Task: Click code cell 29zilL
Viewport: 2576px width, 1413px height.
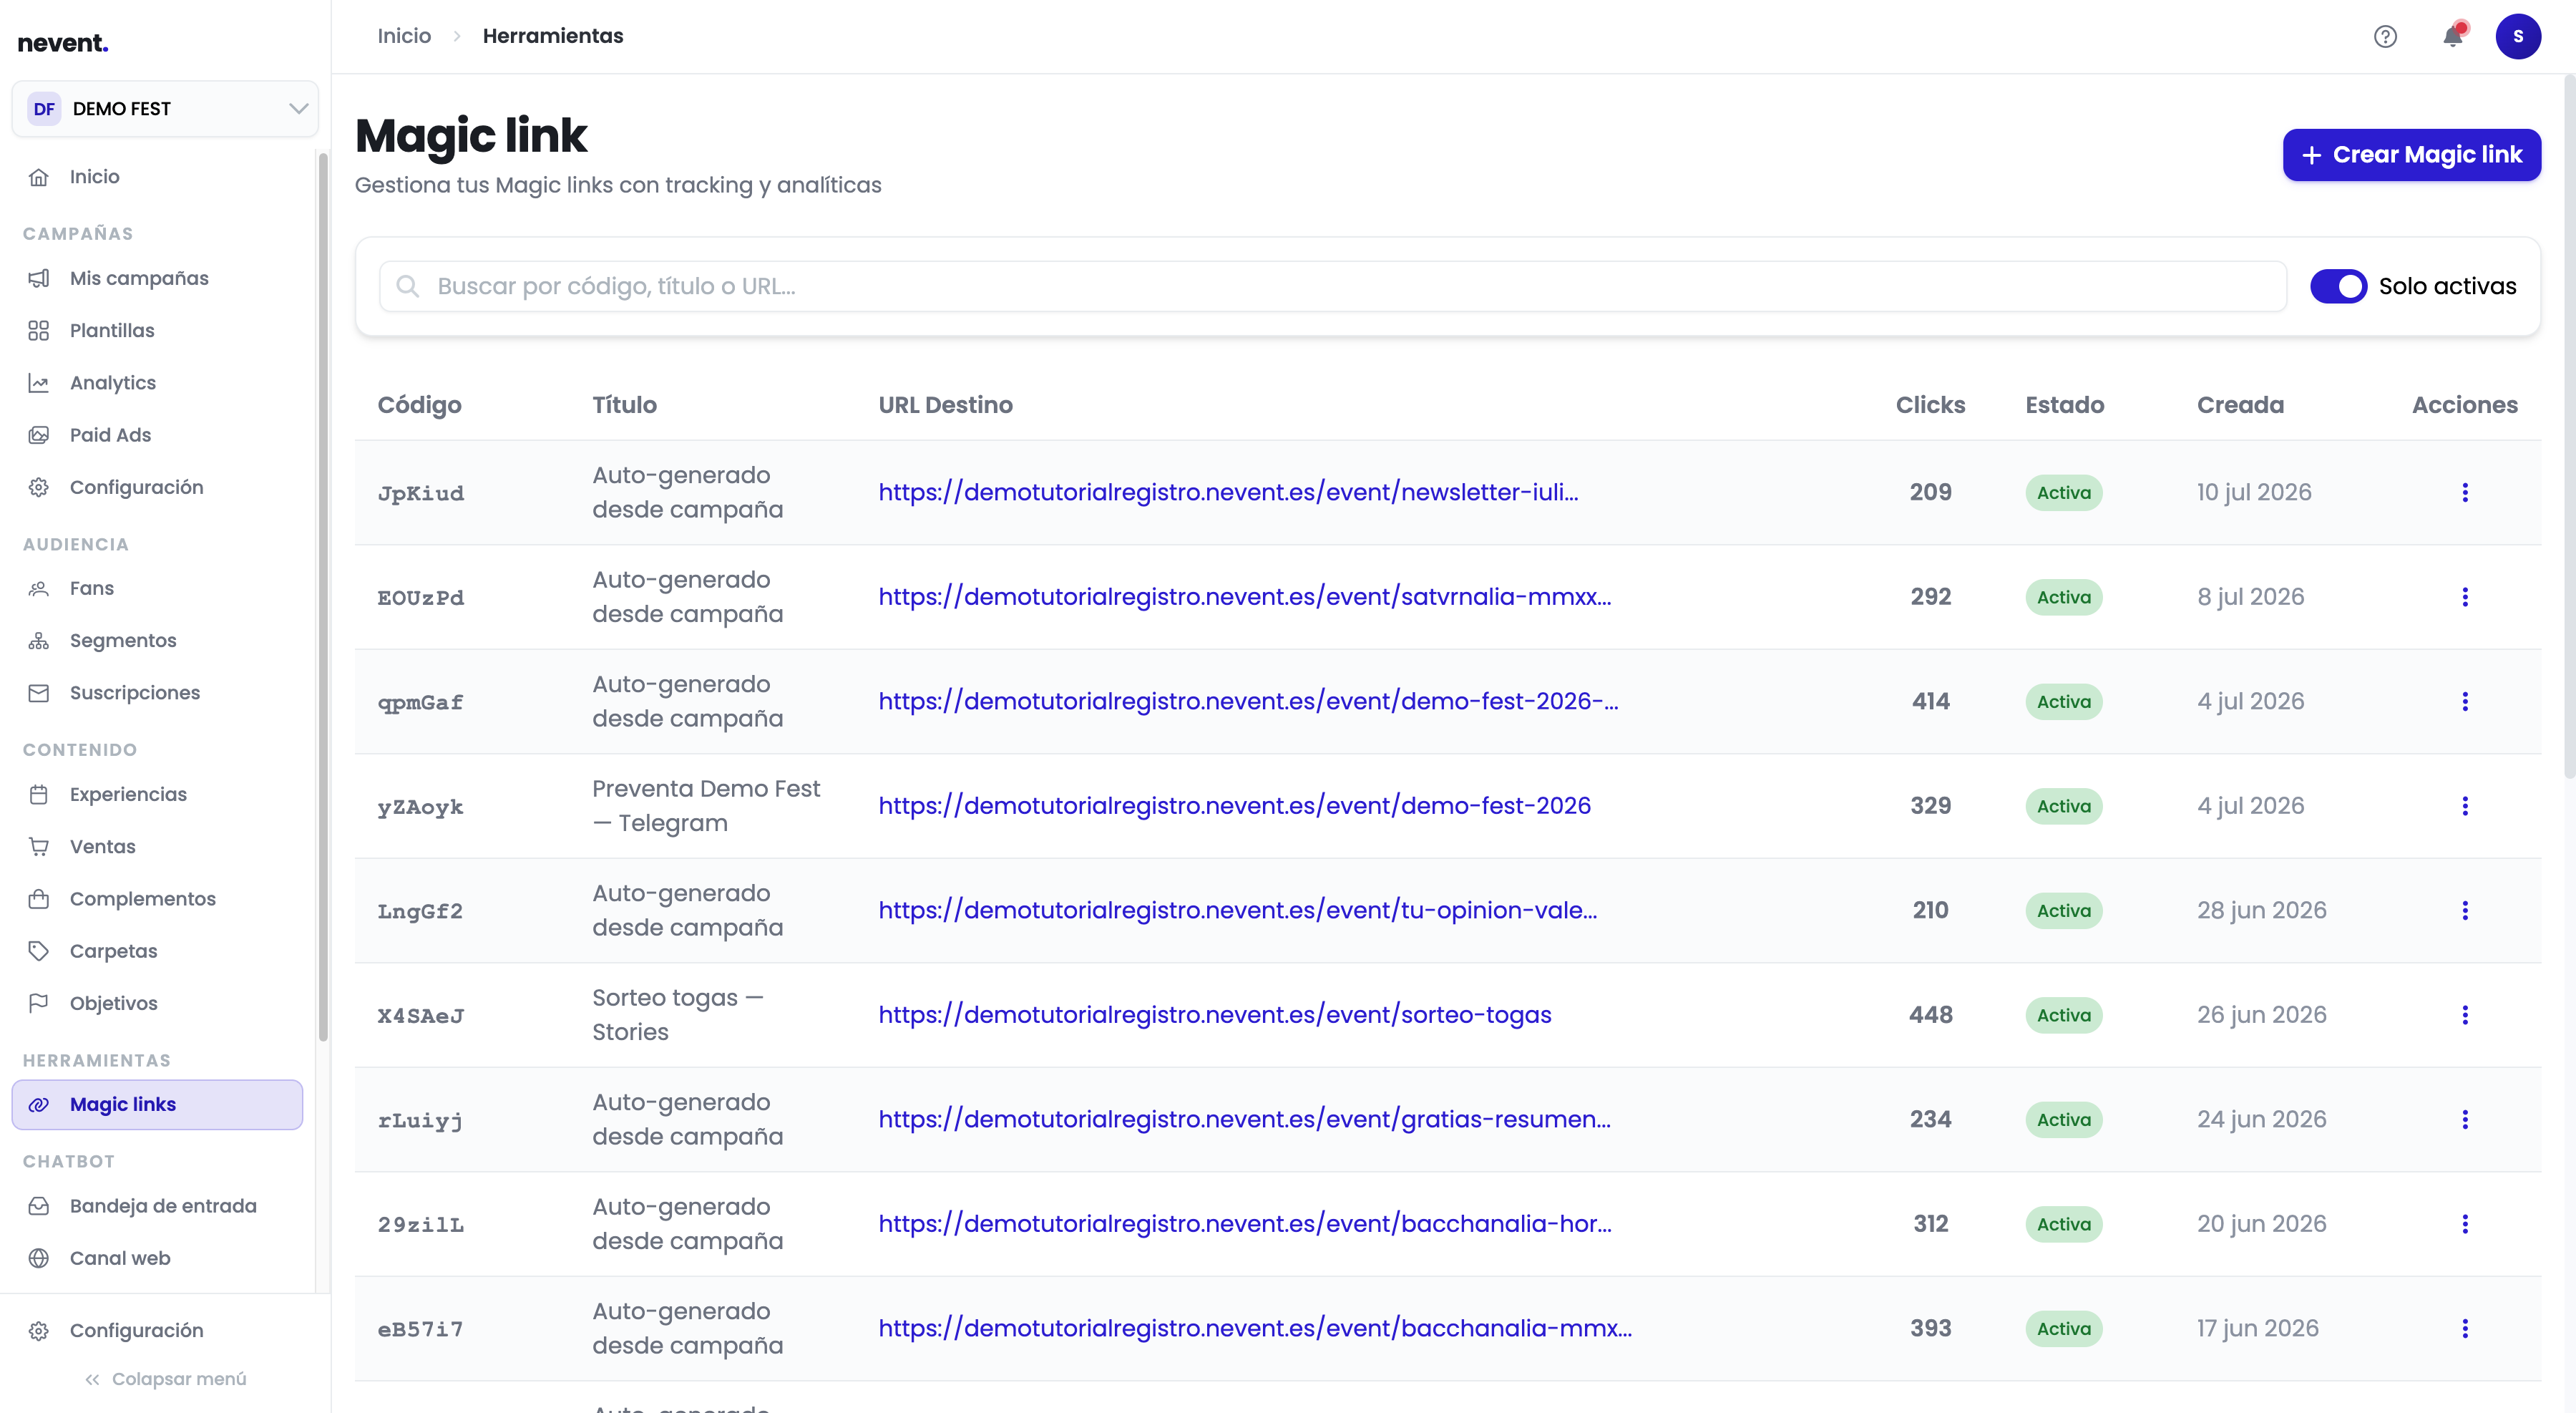Action: tap(420, 1225)
